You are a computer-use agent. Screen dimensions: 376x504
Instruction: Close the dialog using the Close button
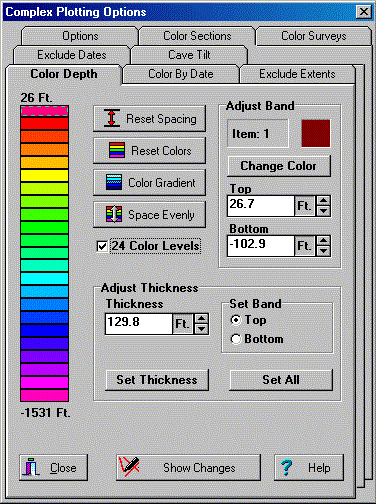(53, 468)
